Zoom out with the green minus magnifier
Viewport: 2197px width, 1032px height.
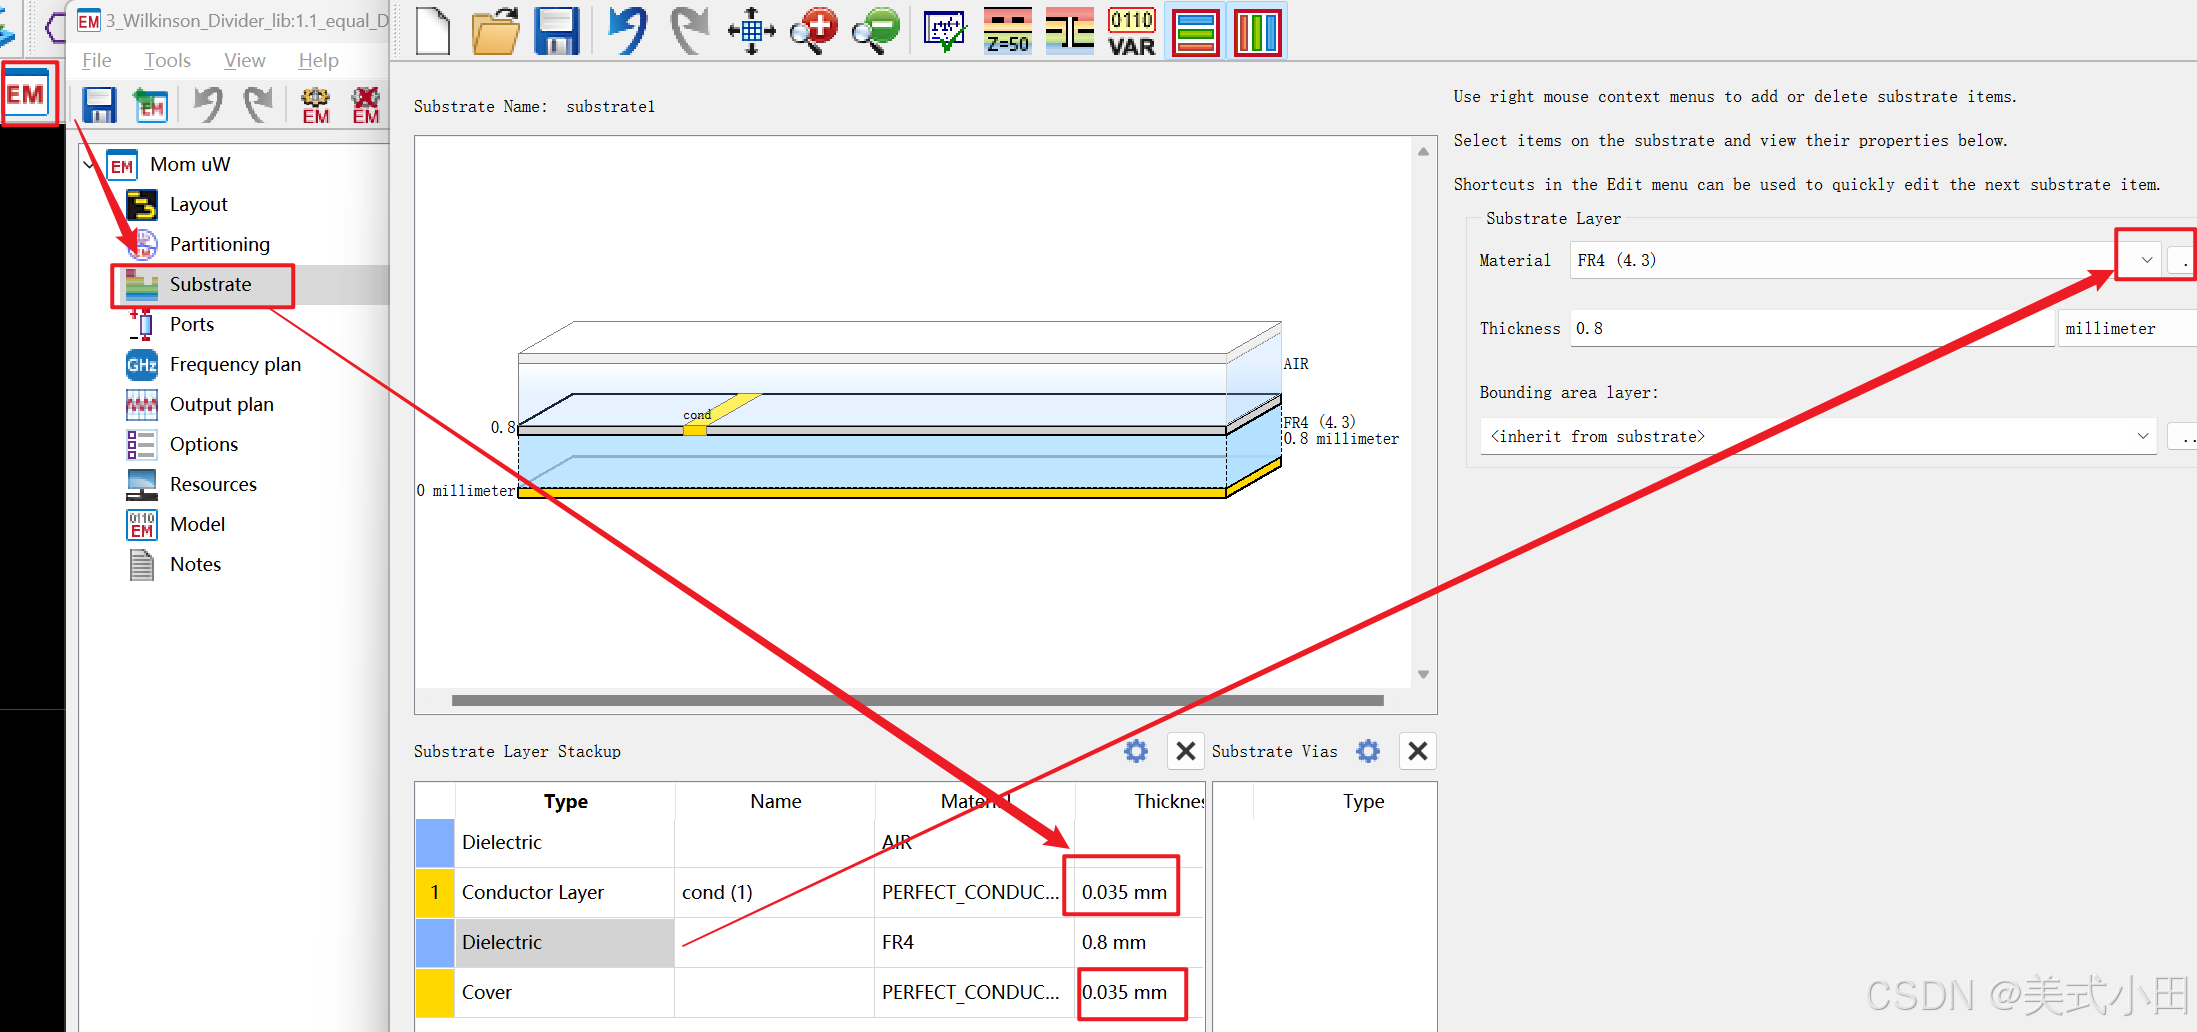point(876,31)
